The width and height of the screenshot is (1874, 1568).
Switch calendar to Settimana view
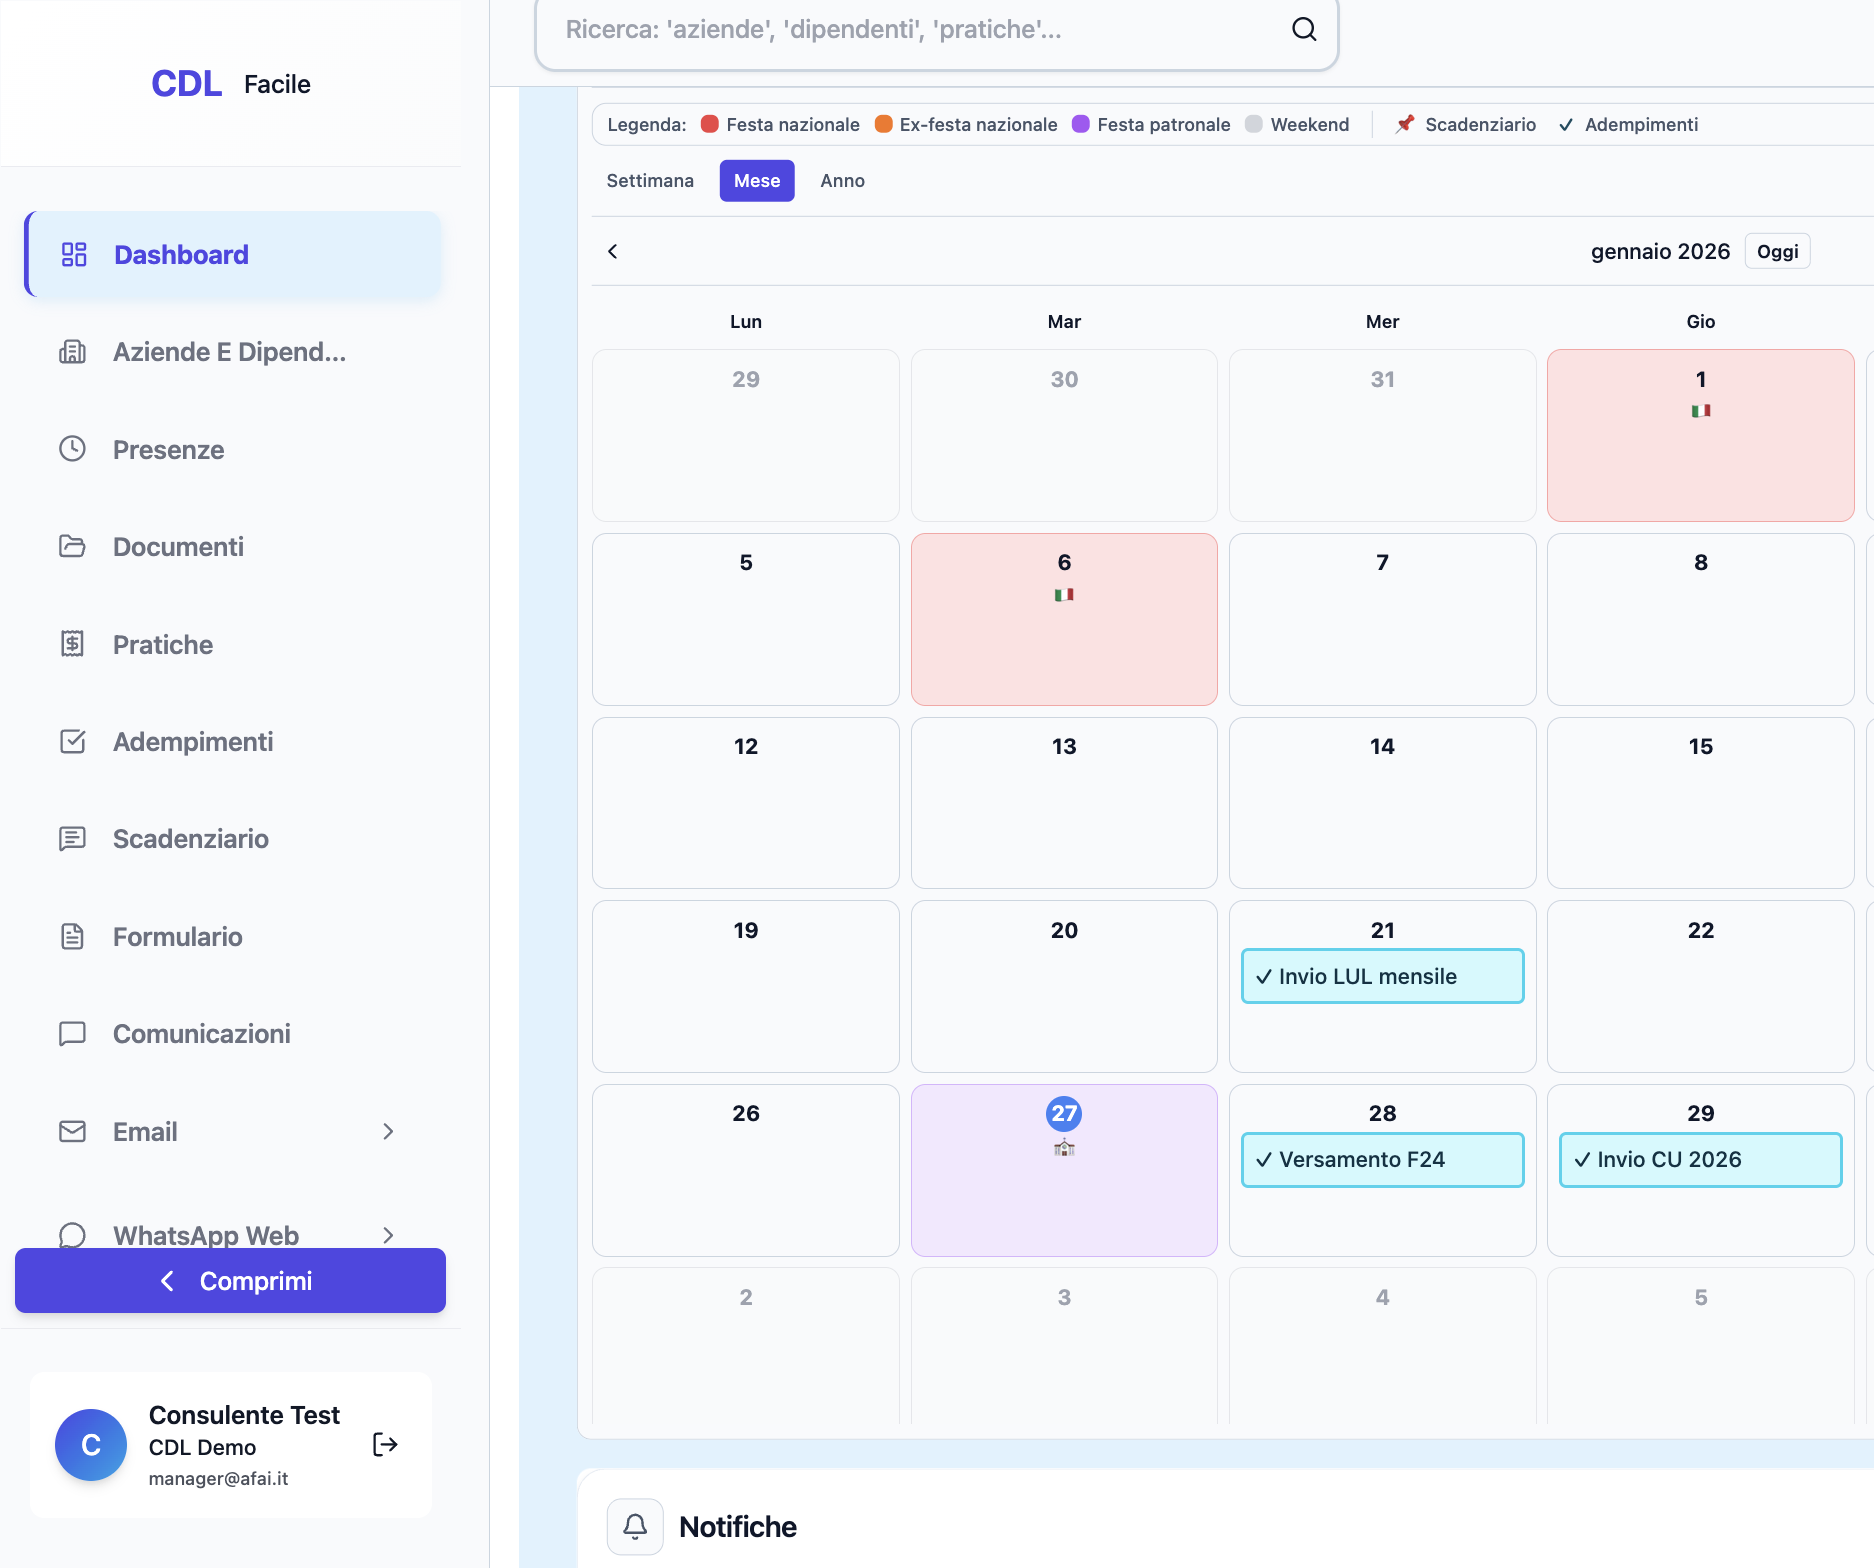(650, 181)
